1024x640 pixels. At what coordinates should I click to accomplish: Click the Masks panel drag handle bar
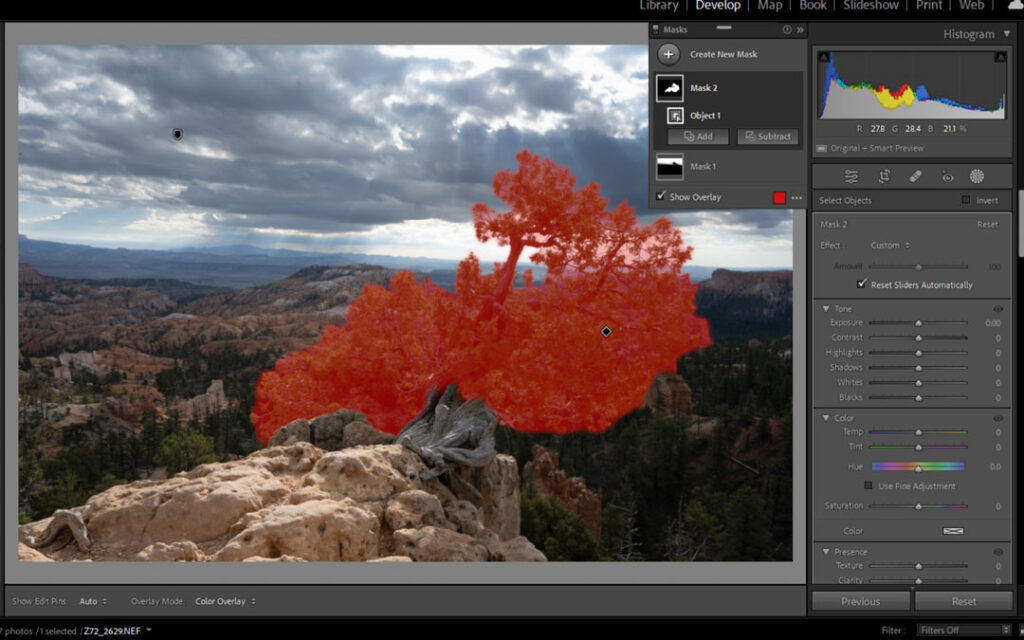[724, 28]
